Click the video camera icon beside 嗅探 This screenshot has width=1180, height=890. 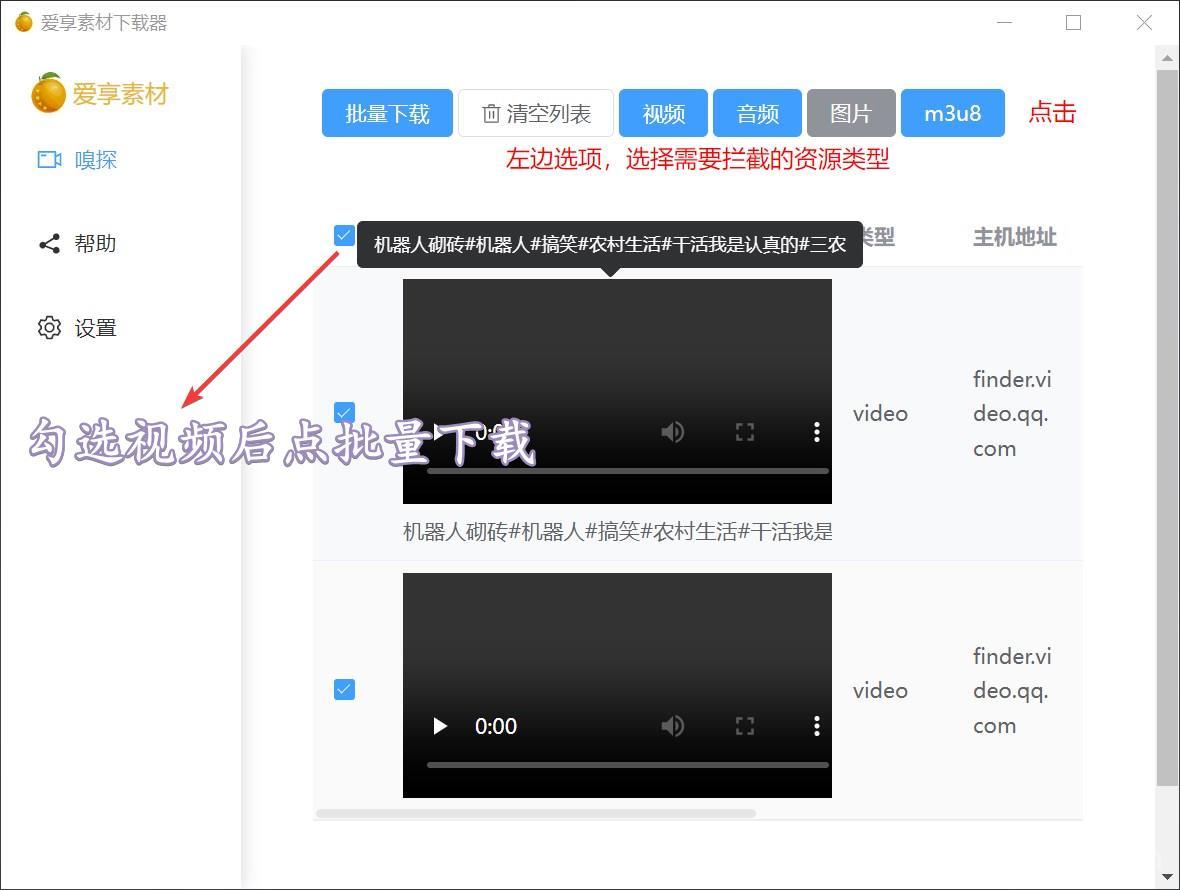tap(50, 159)
